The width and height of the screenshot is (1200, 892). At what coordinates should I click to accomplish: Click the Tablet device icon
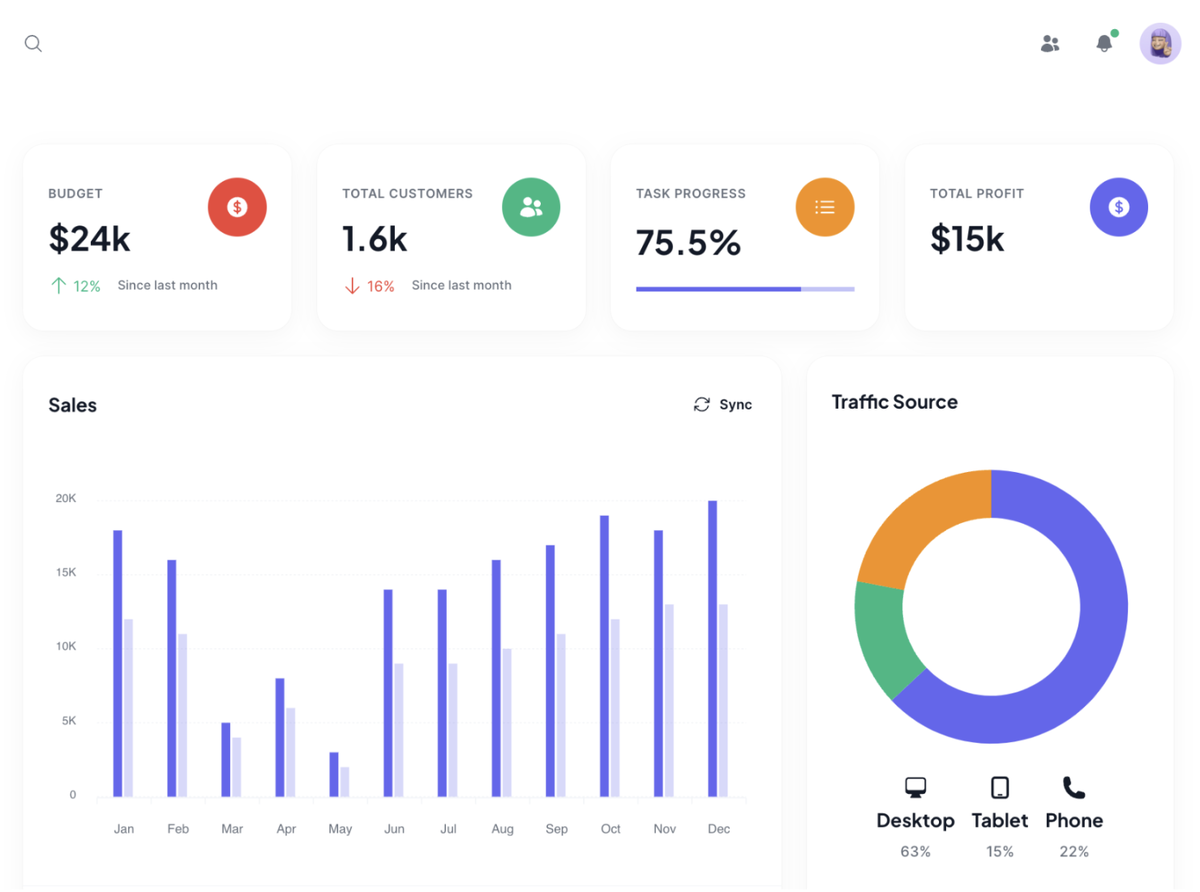click(999, 787)
